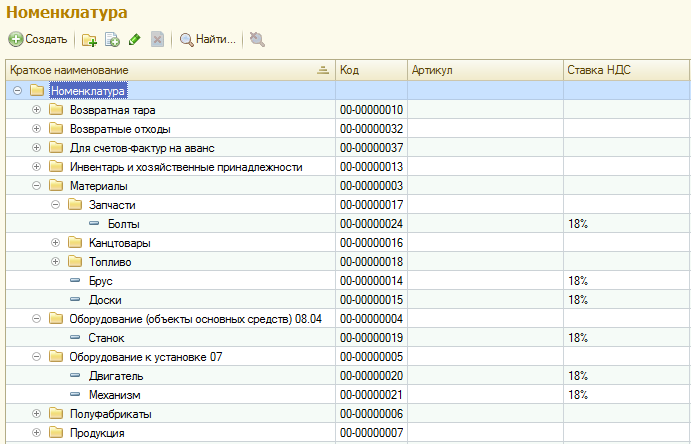Viewport: 691px width, 444px height.
Task: Select the Доски item
Action: click(x=106, y=300)
